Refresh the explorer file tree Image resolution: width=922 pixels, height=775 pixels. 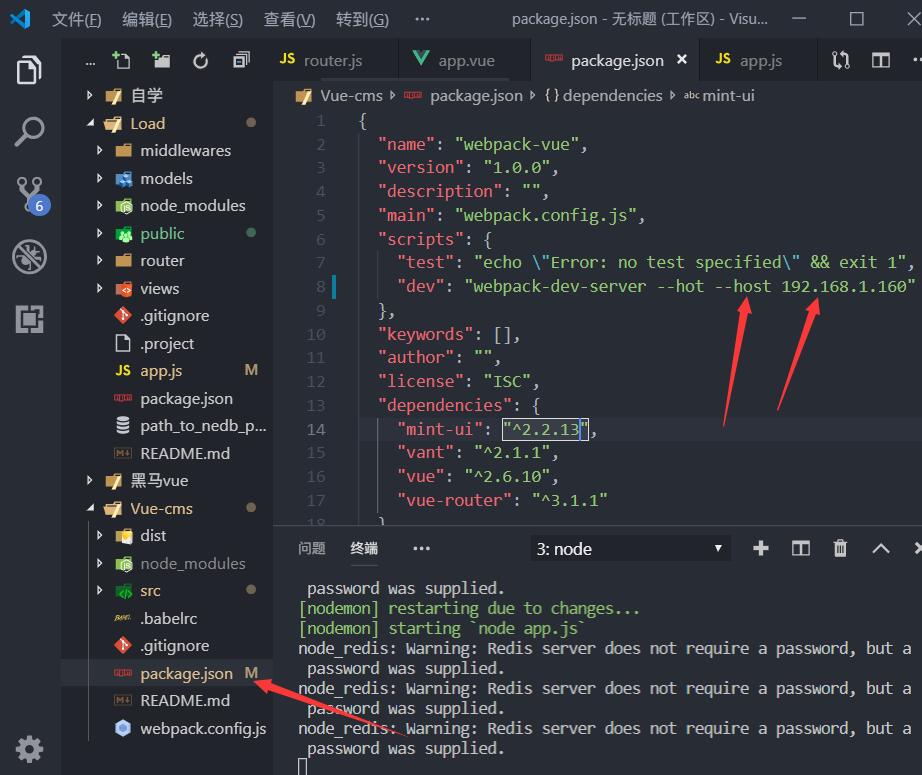(201, 60)
